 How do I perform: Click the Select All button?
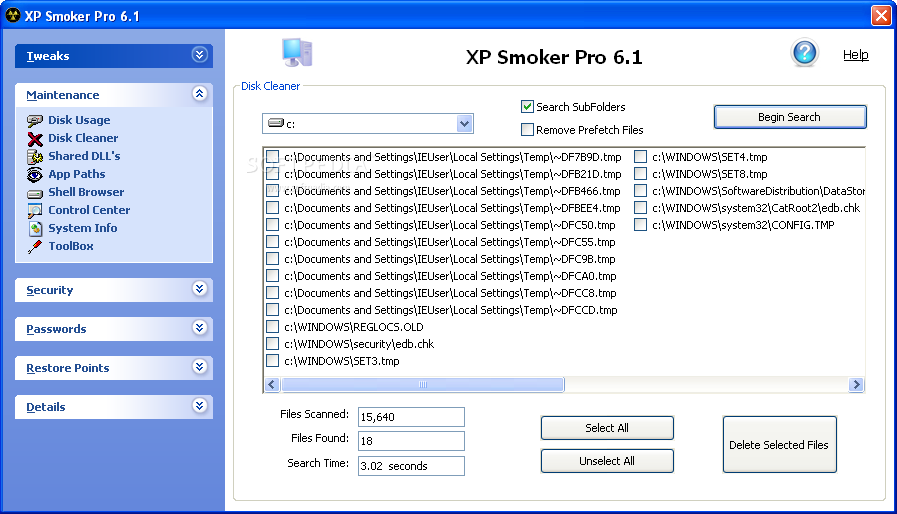click(x=607, y=428)
